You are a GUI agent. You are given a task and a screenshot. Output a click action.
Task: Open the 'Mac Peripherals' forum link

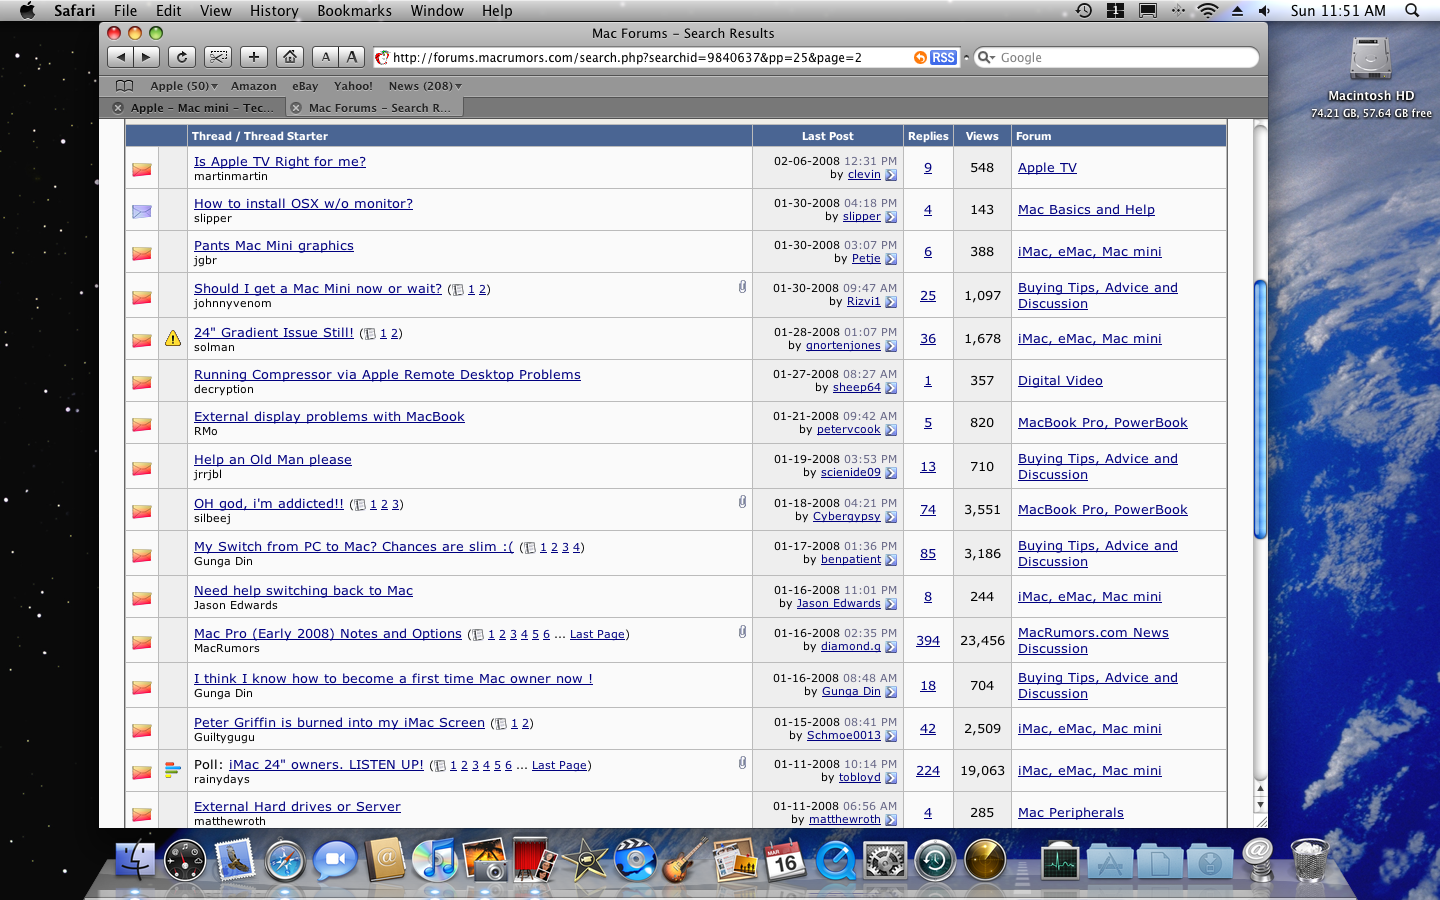1071,812
